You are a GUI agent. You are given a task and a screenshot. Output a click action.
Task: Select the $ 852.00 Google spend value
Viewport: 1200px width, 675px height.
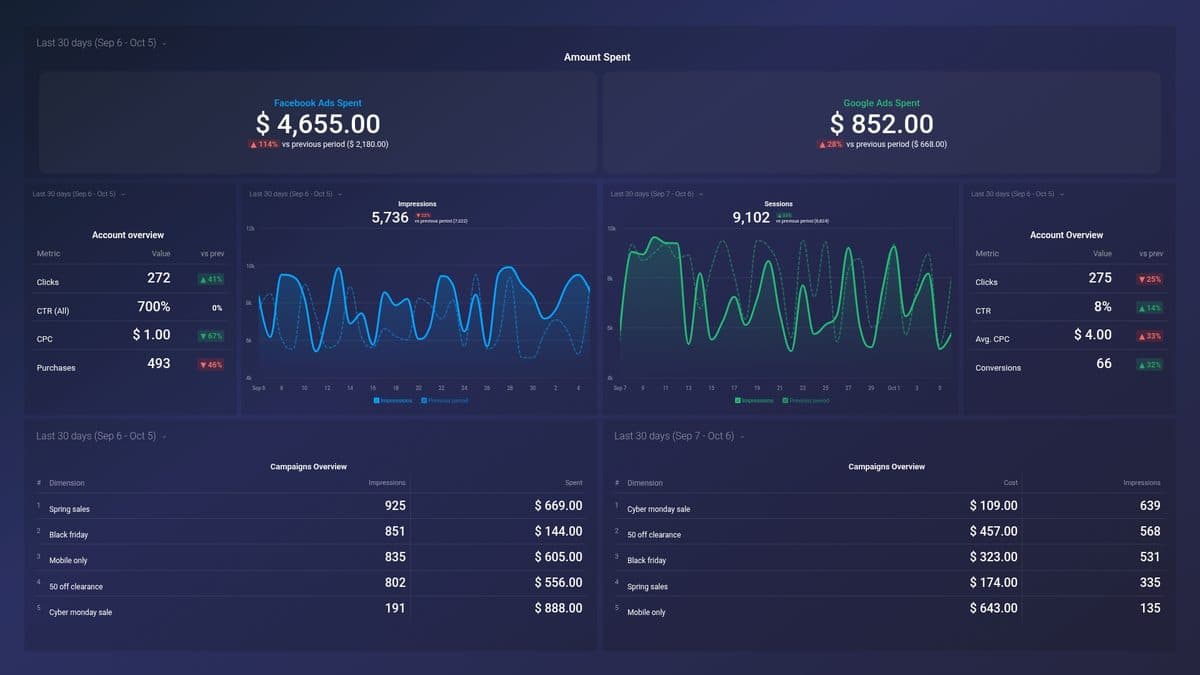tap(882, 124)
